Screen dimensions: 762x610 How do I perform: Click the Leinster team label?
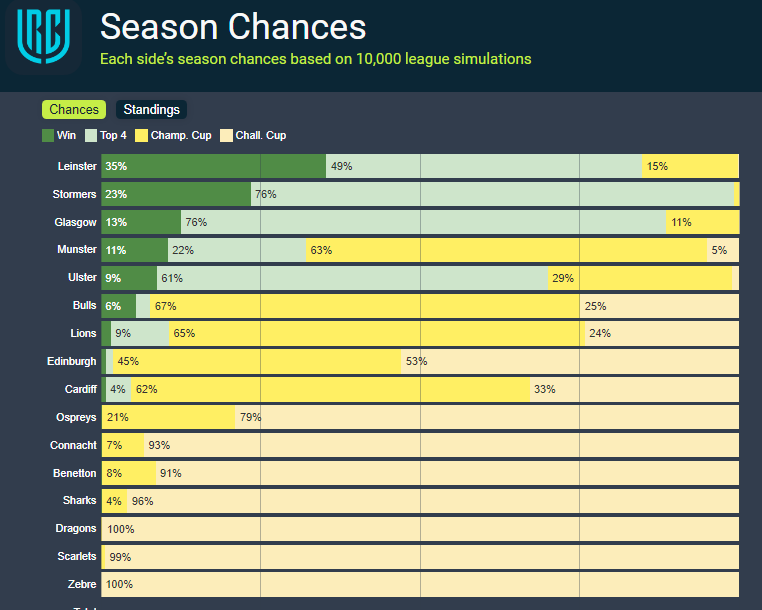(78, 166)
